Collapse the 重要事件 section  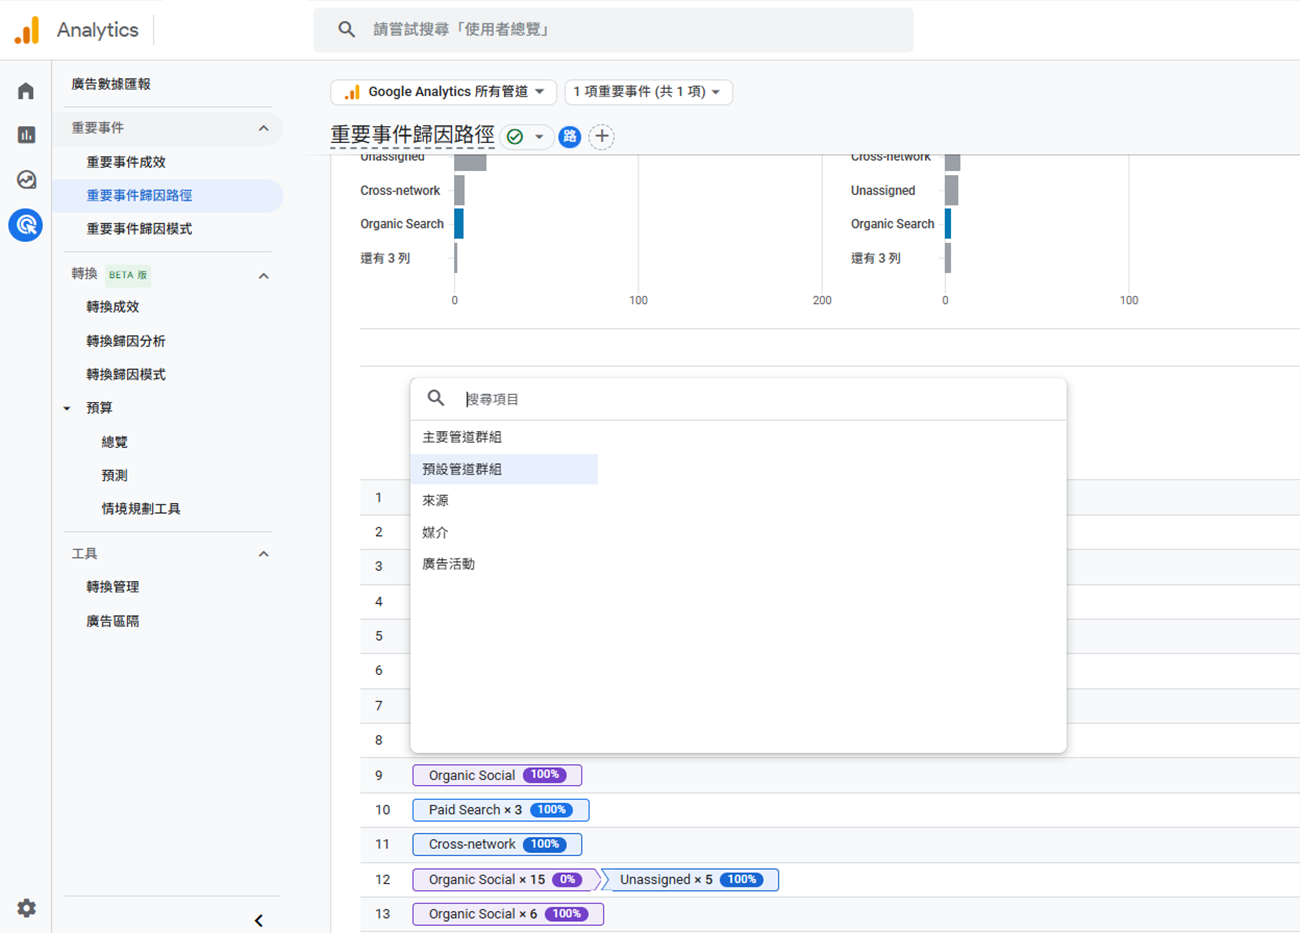[x=263, y=128]
